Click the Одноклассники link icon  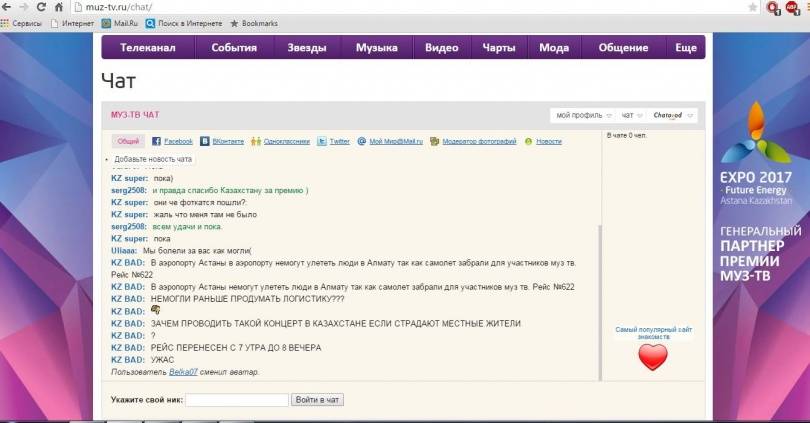point(256,142)
